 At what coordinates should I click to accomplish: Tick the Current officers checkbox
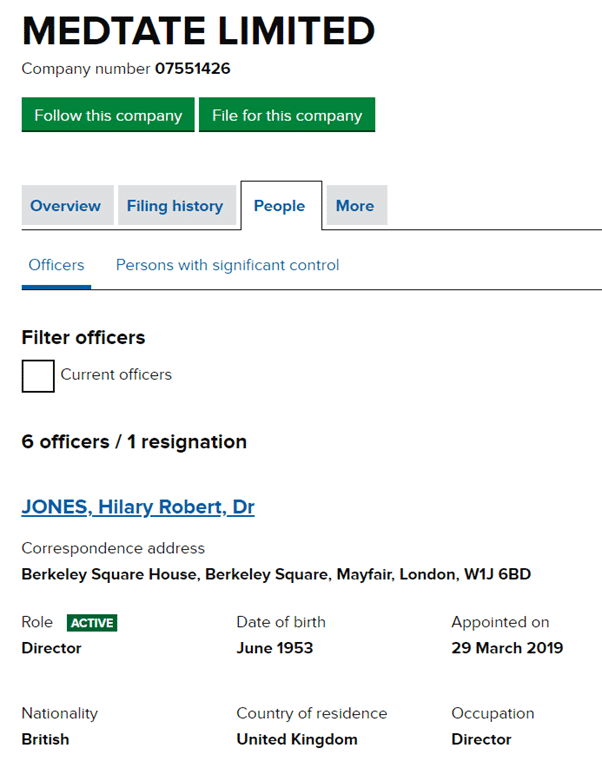tap(38, 376)
